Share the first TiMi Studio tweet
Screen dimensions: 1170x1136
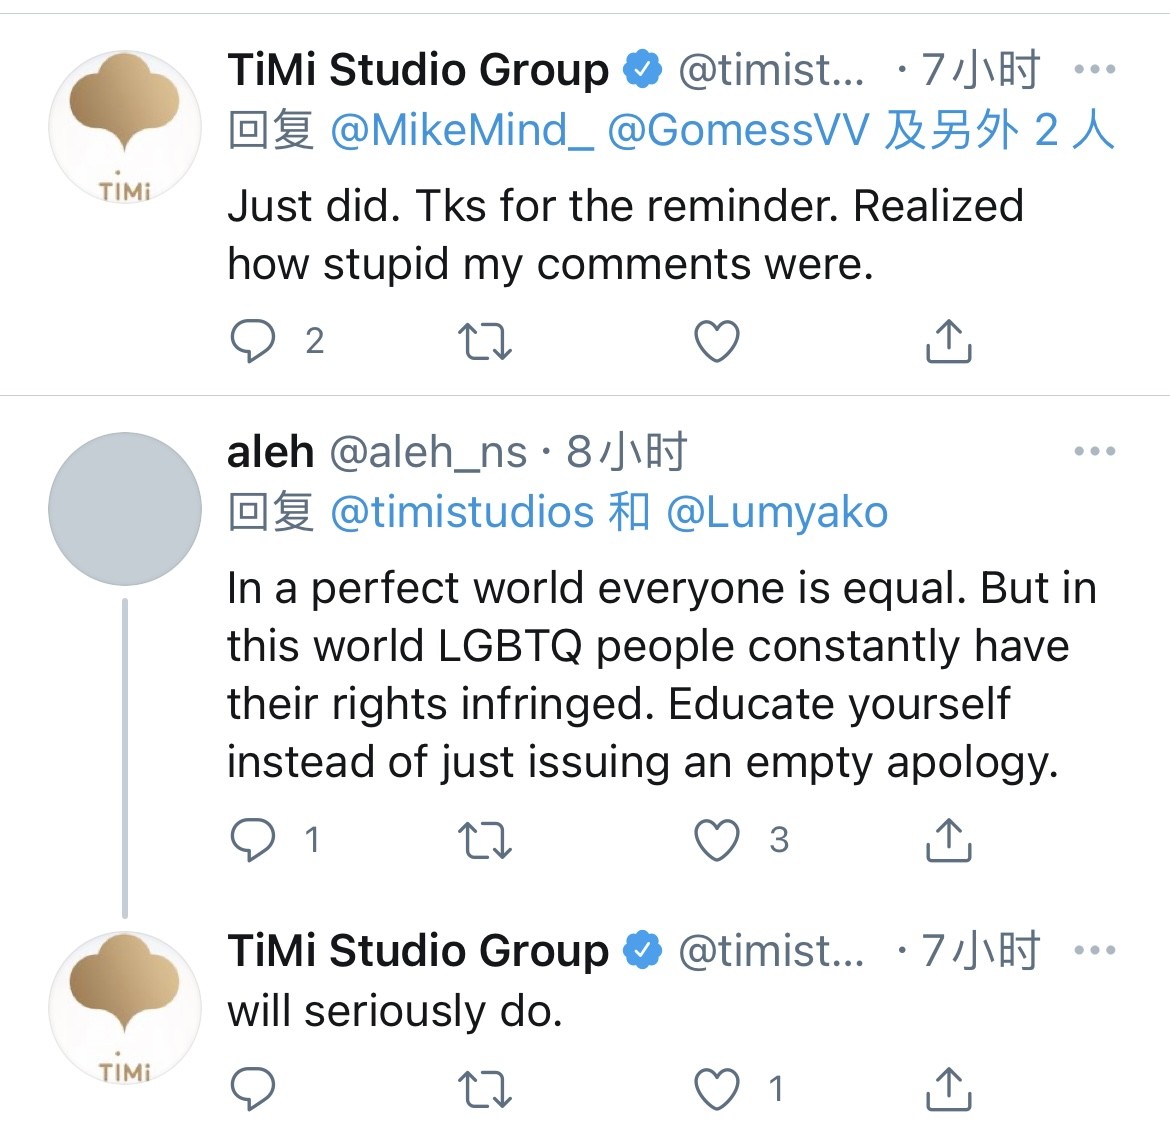[x=948, y=342]
